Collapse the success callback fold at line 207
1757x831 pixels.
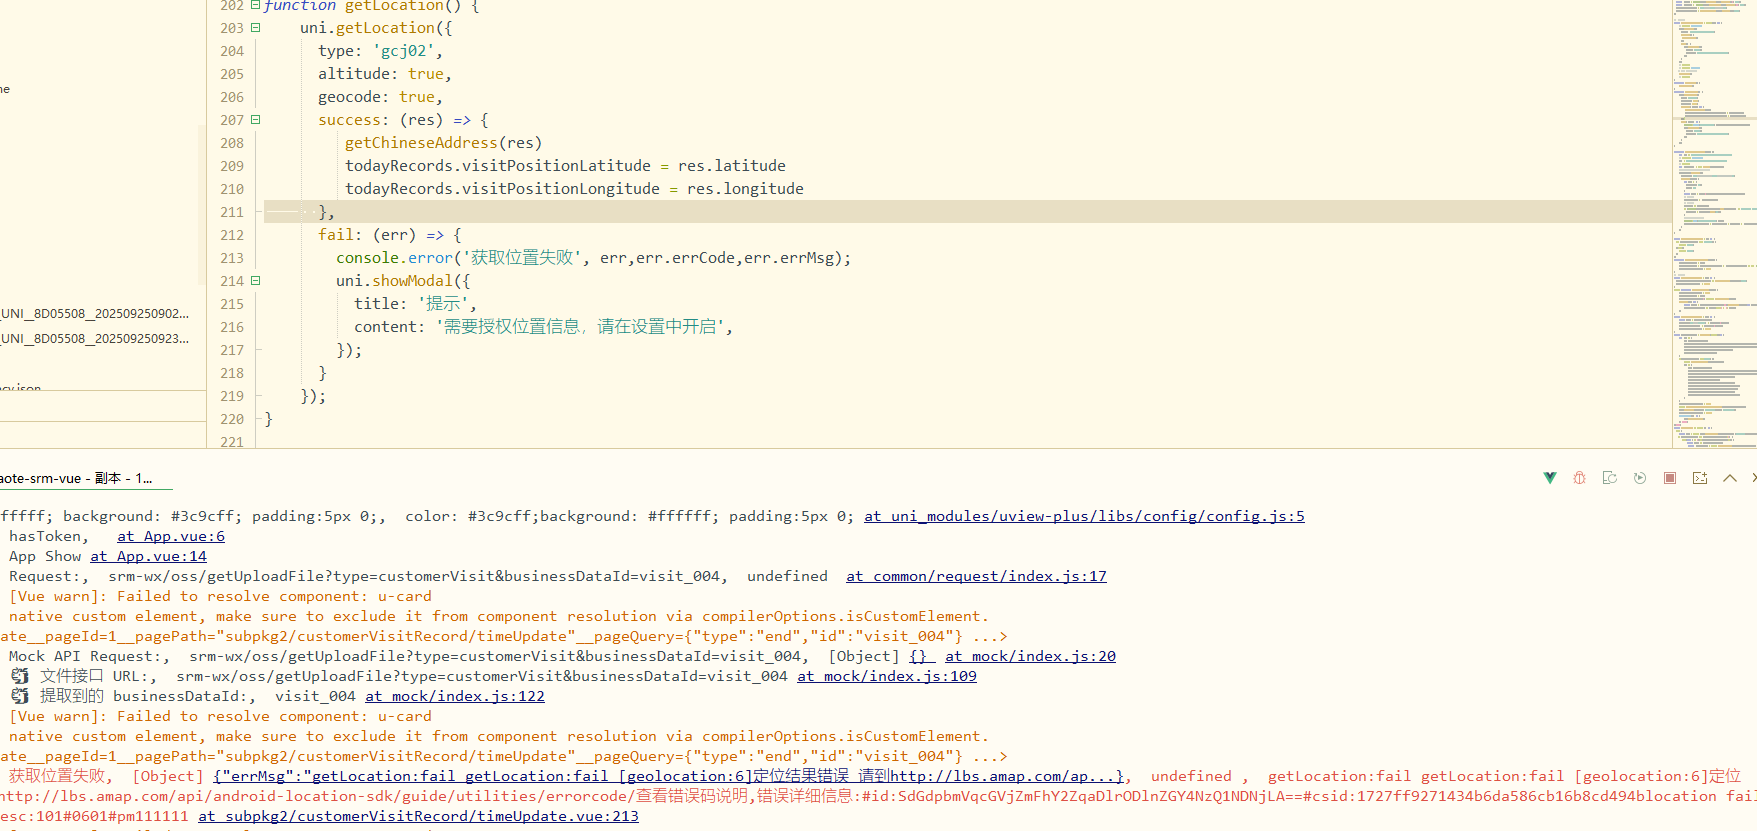click(x=255, y=120)
